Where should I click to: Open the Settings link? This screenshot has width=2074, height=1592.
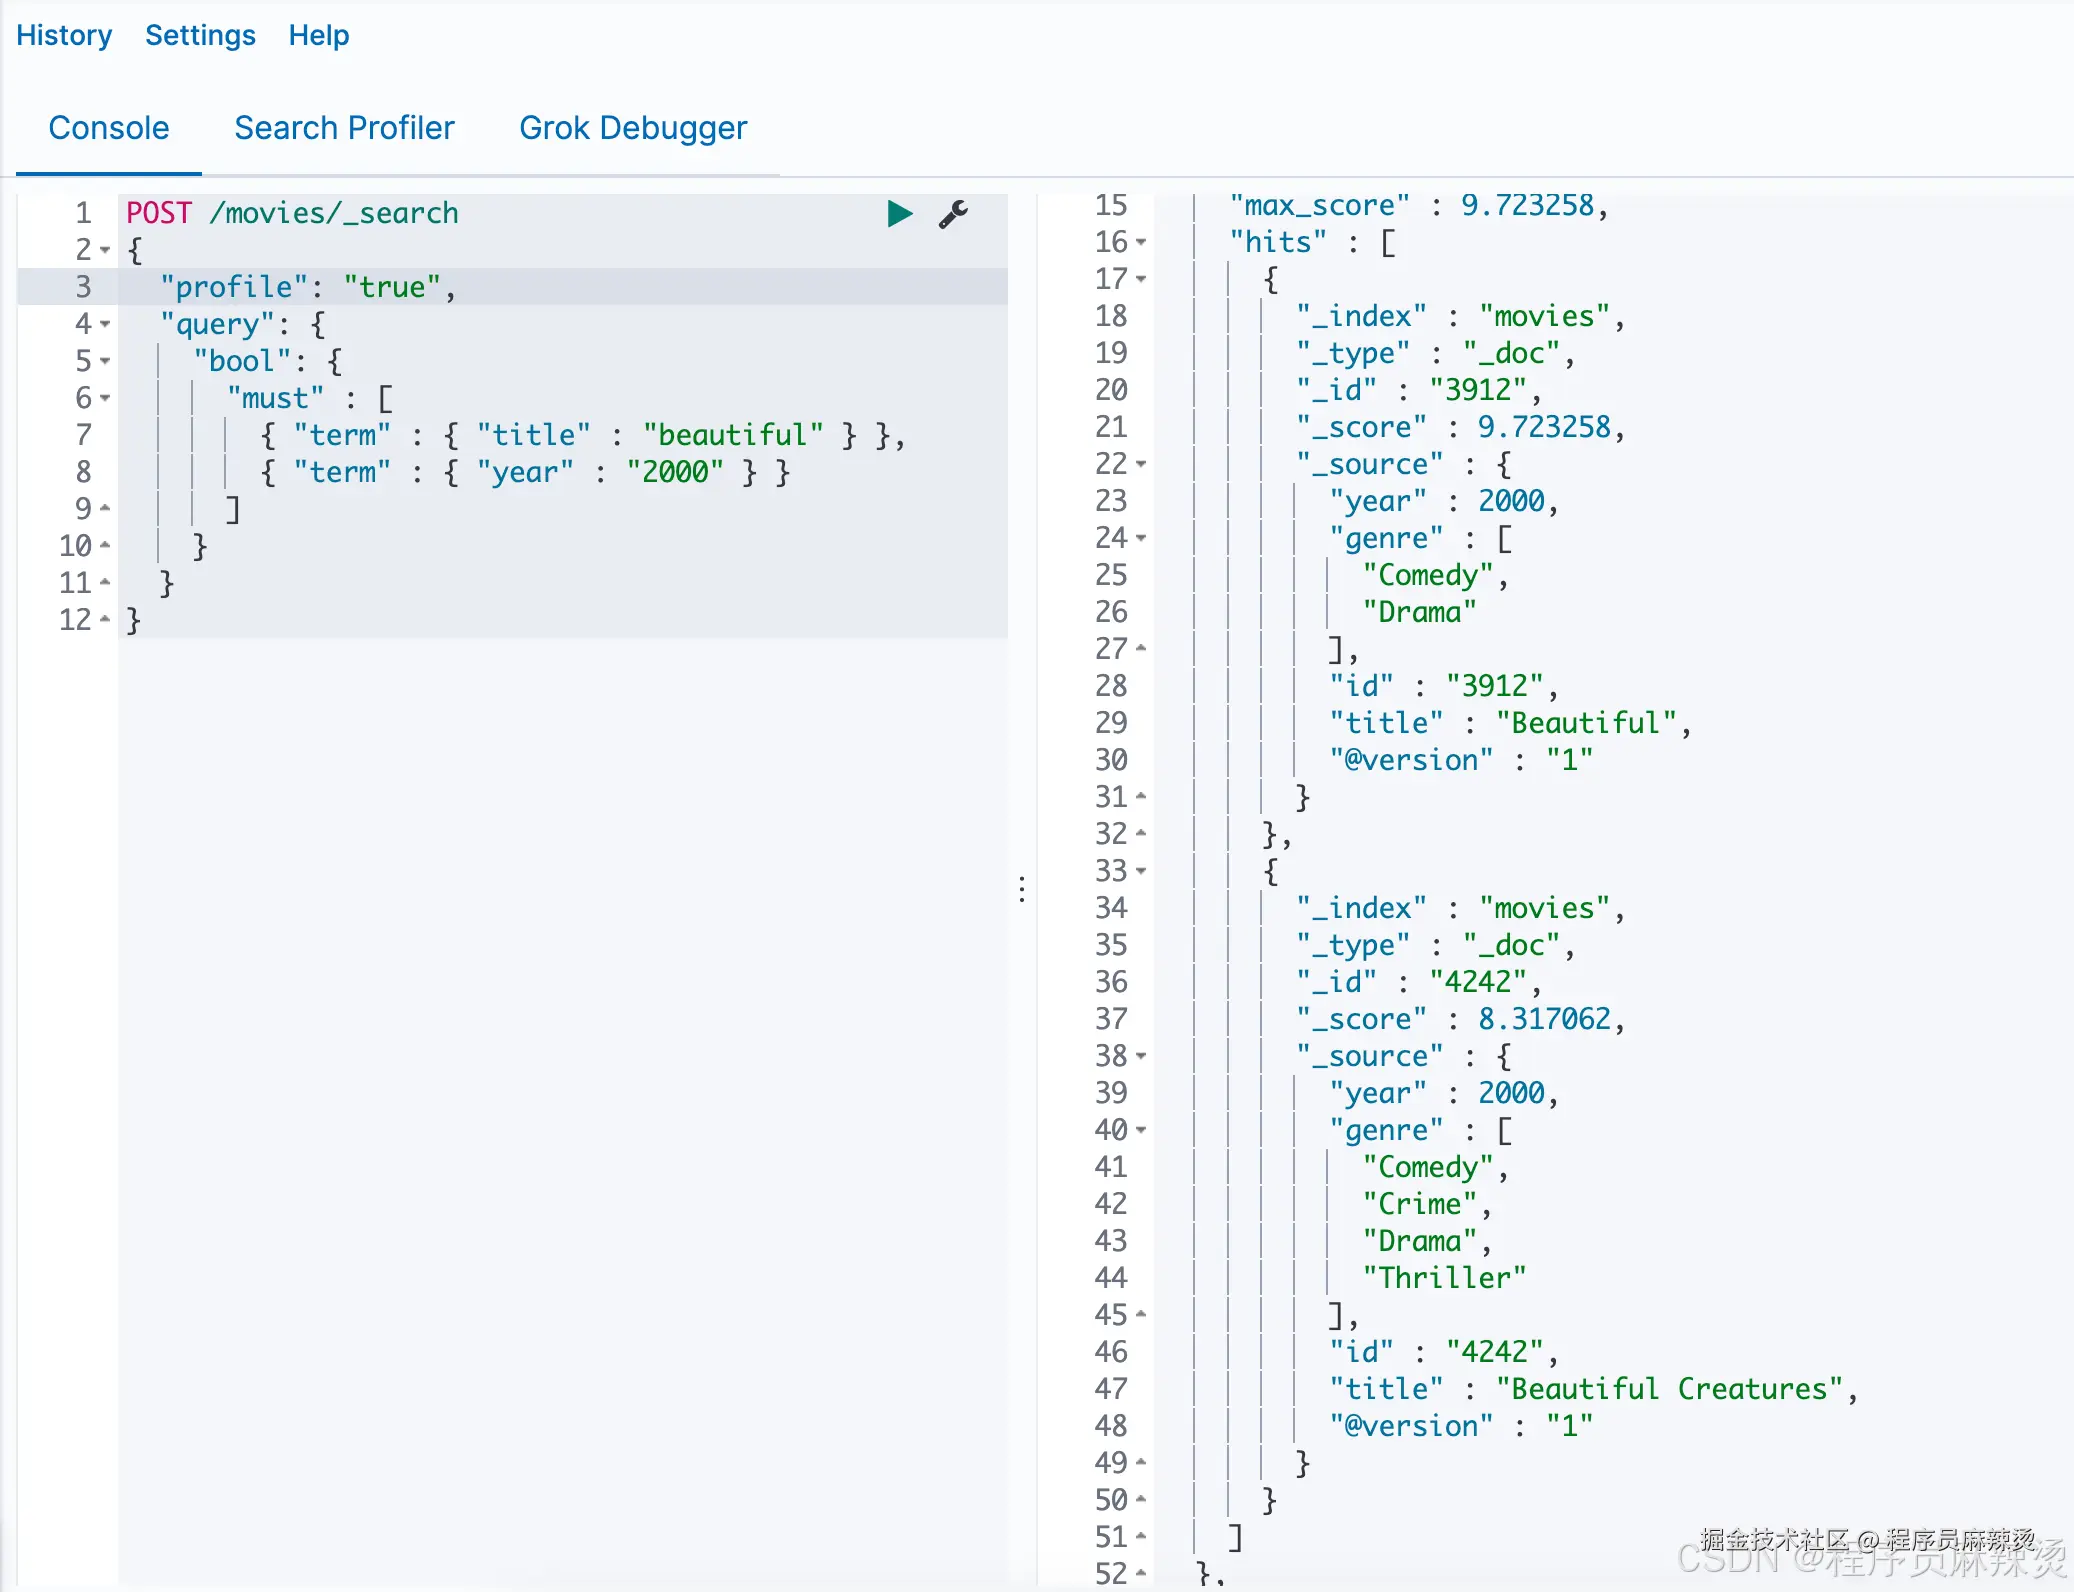[200, 35]
